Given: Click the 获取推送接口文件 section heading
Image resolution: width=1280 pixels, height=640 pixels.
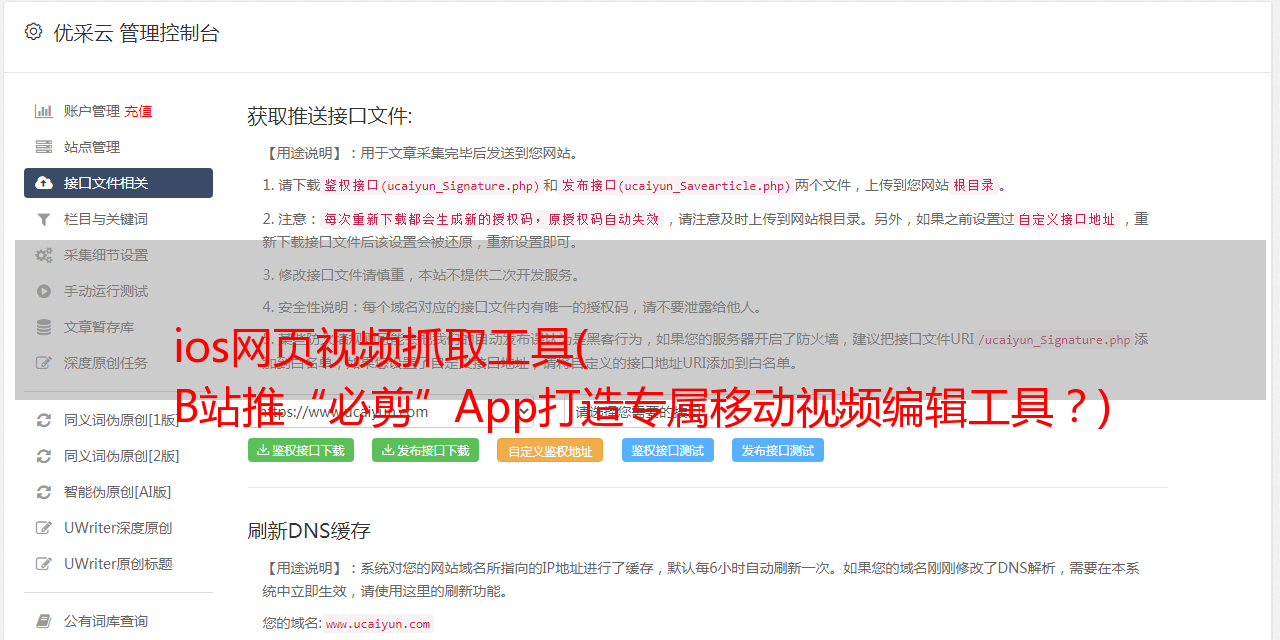Looking at the screenshot, I should pyautogui.click(x=330, y=116).
